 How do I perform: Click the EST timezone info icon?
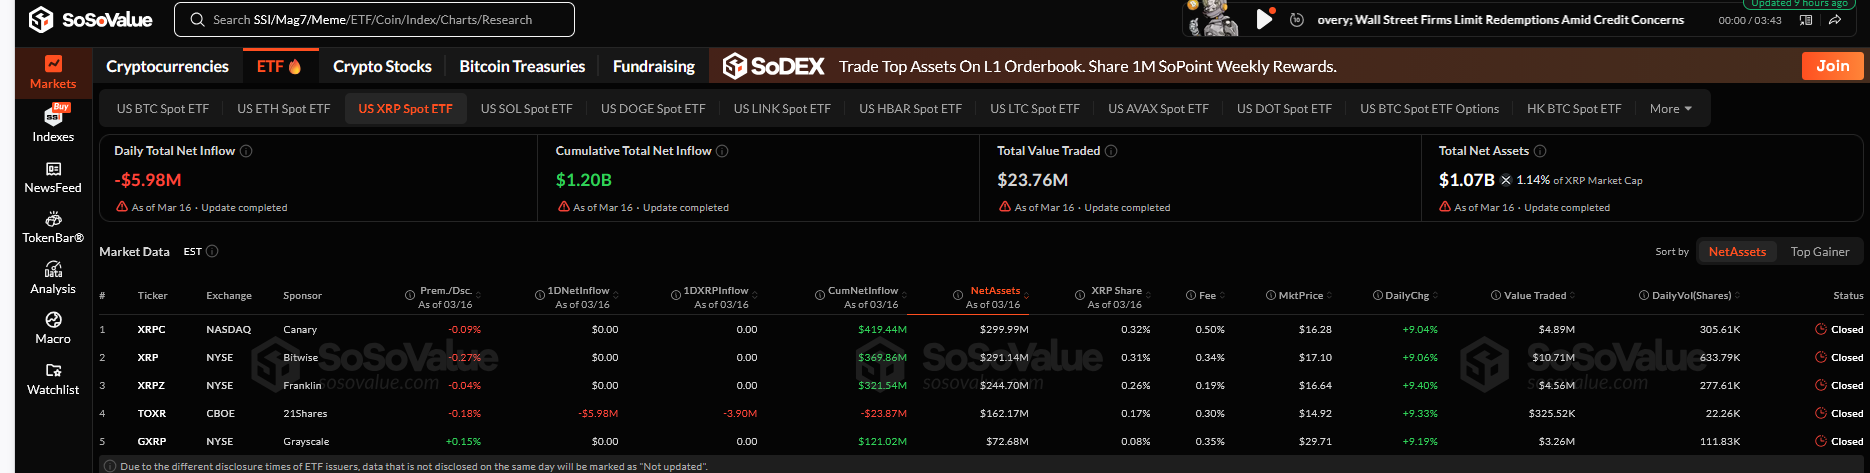(x=212, y=252)
